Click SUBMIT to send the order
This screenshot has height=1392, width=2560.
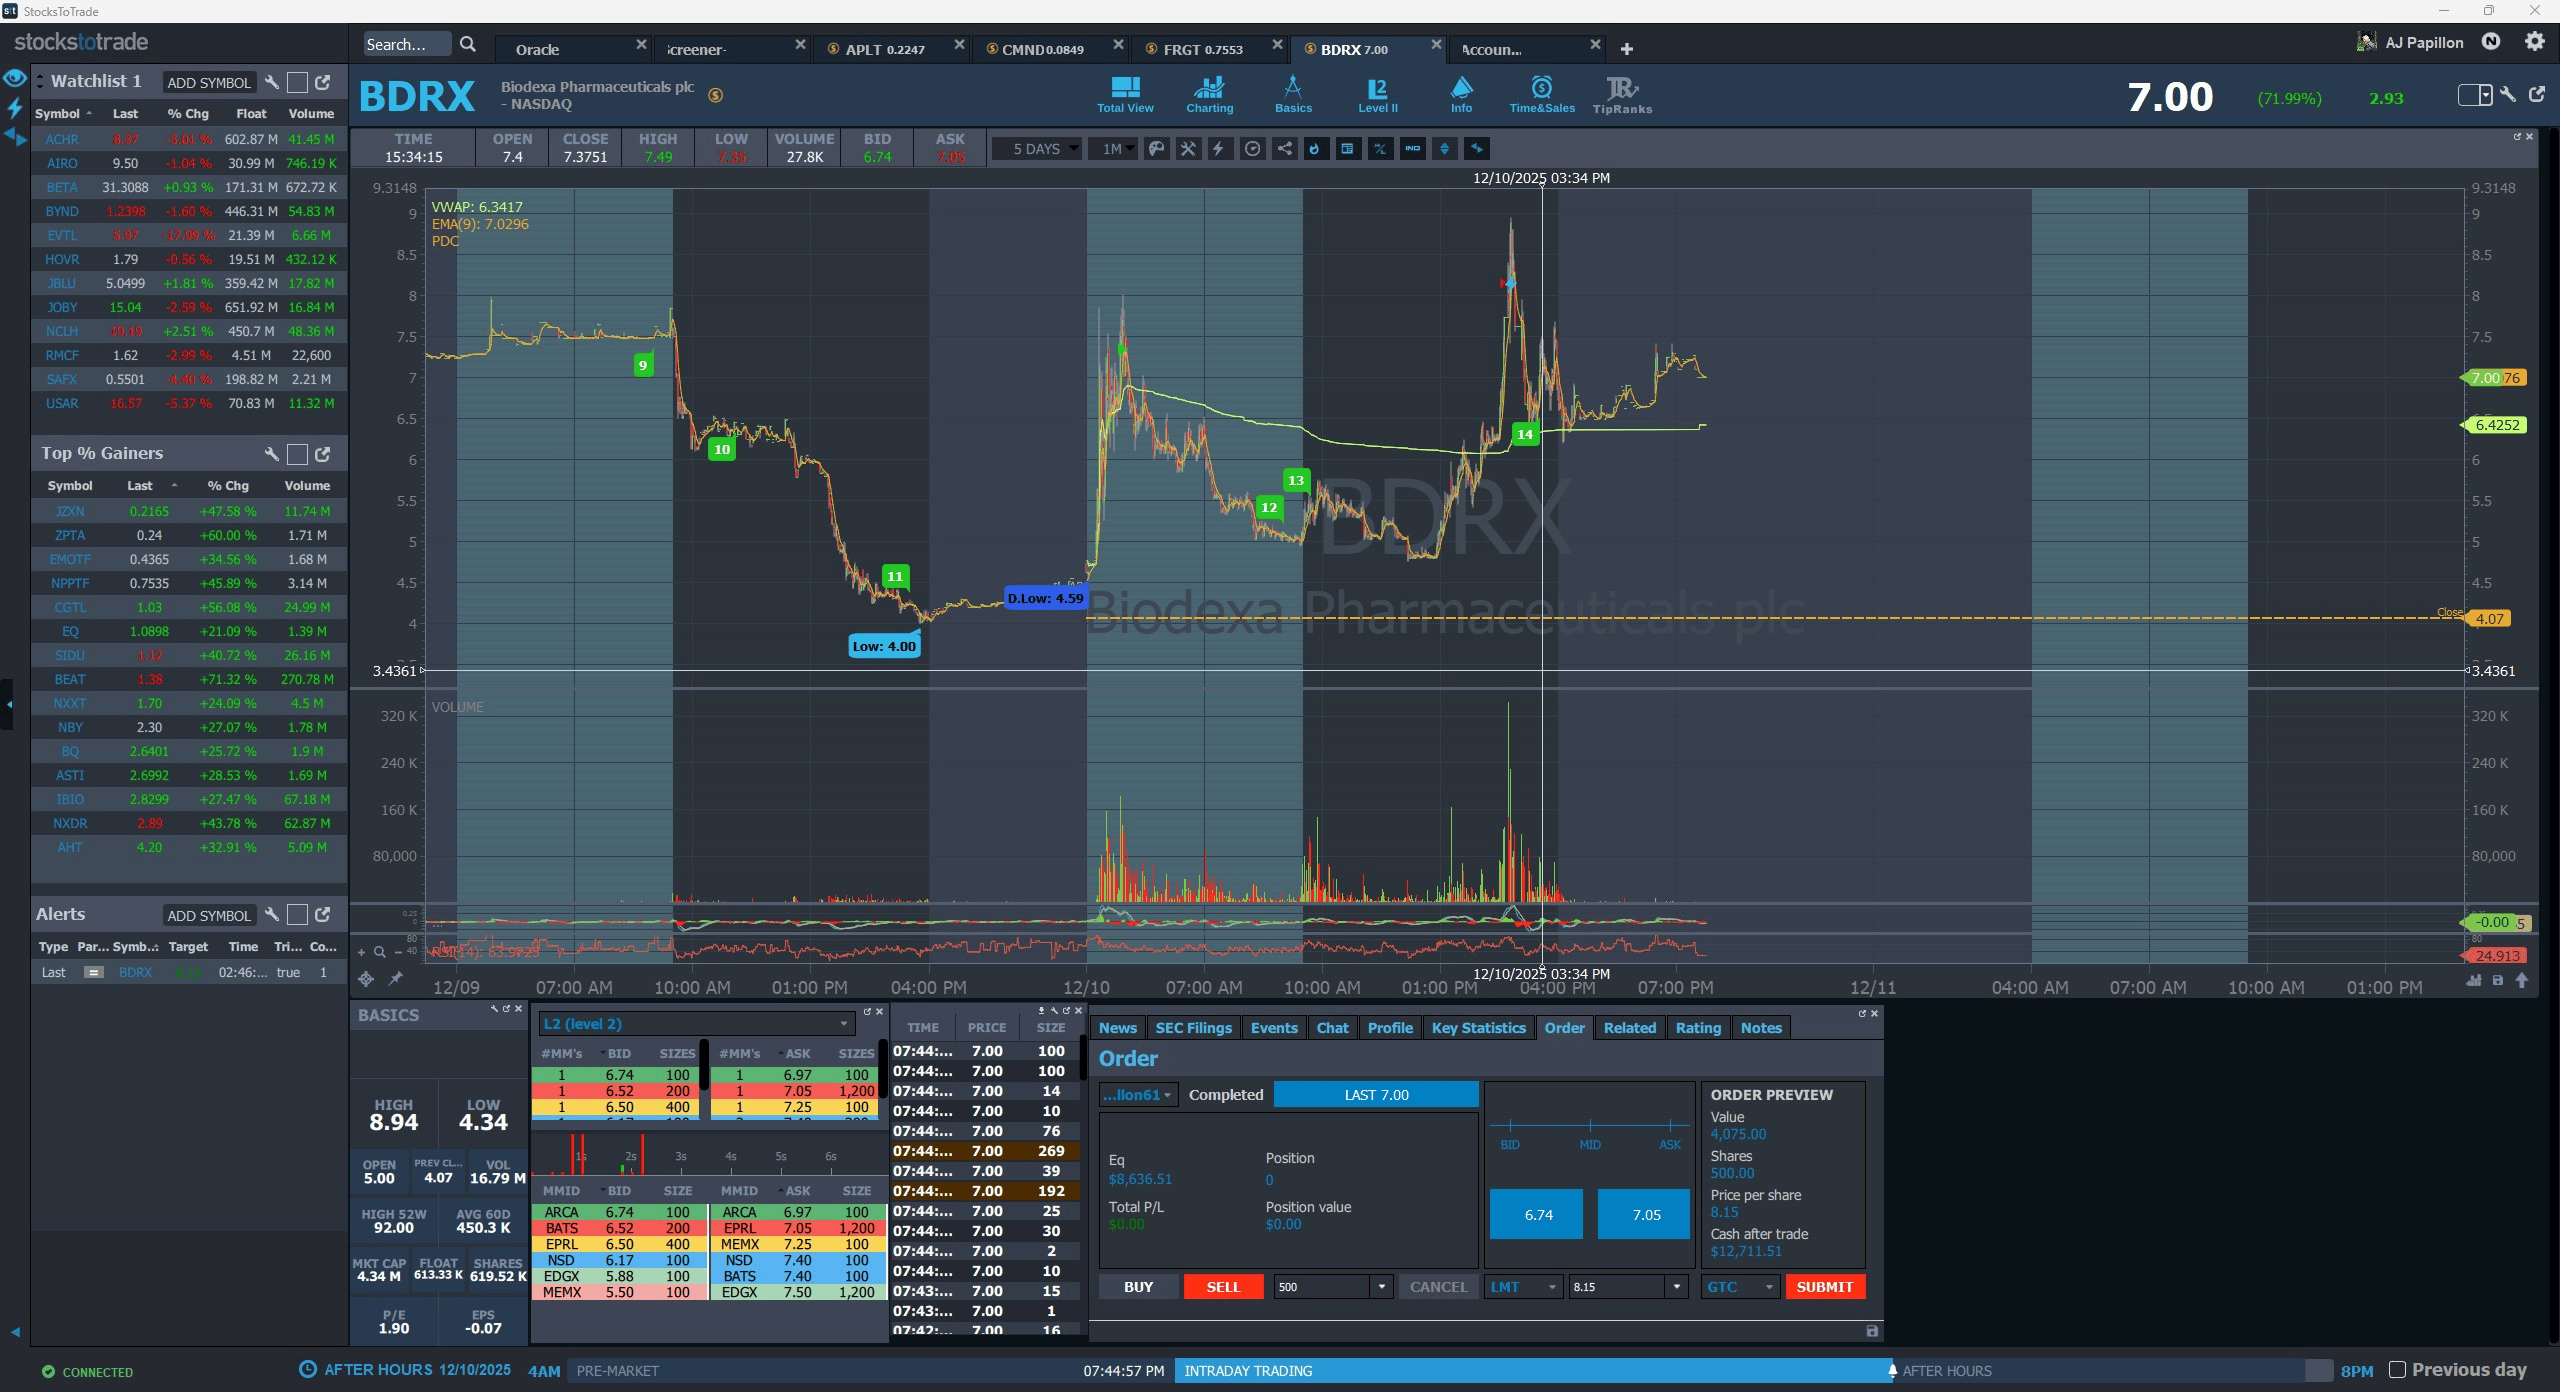tap(1824, 1287)
